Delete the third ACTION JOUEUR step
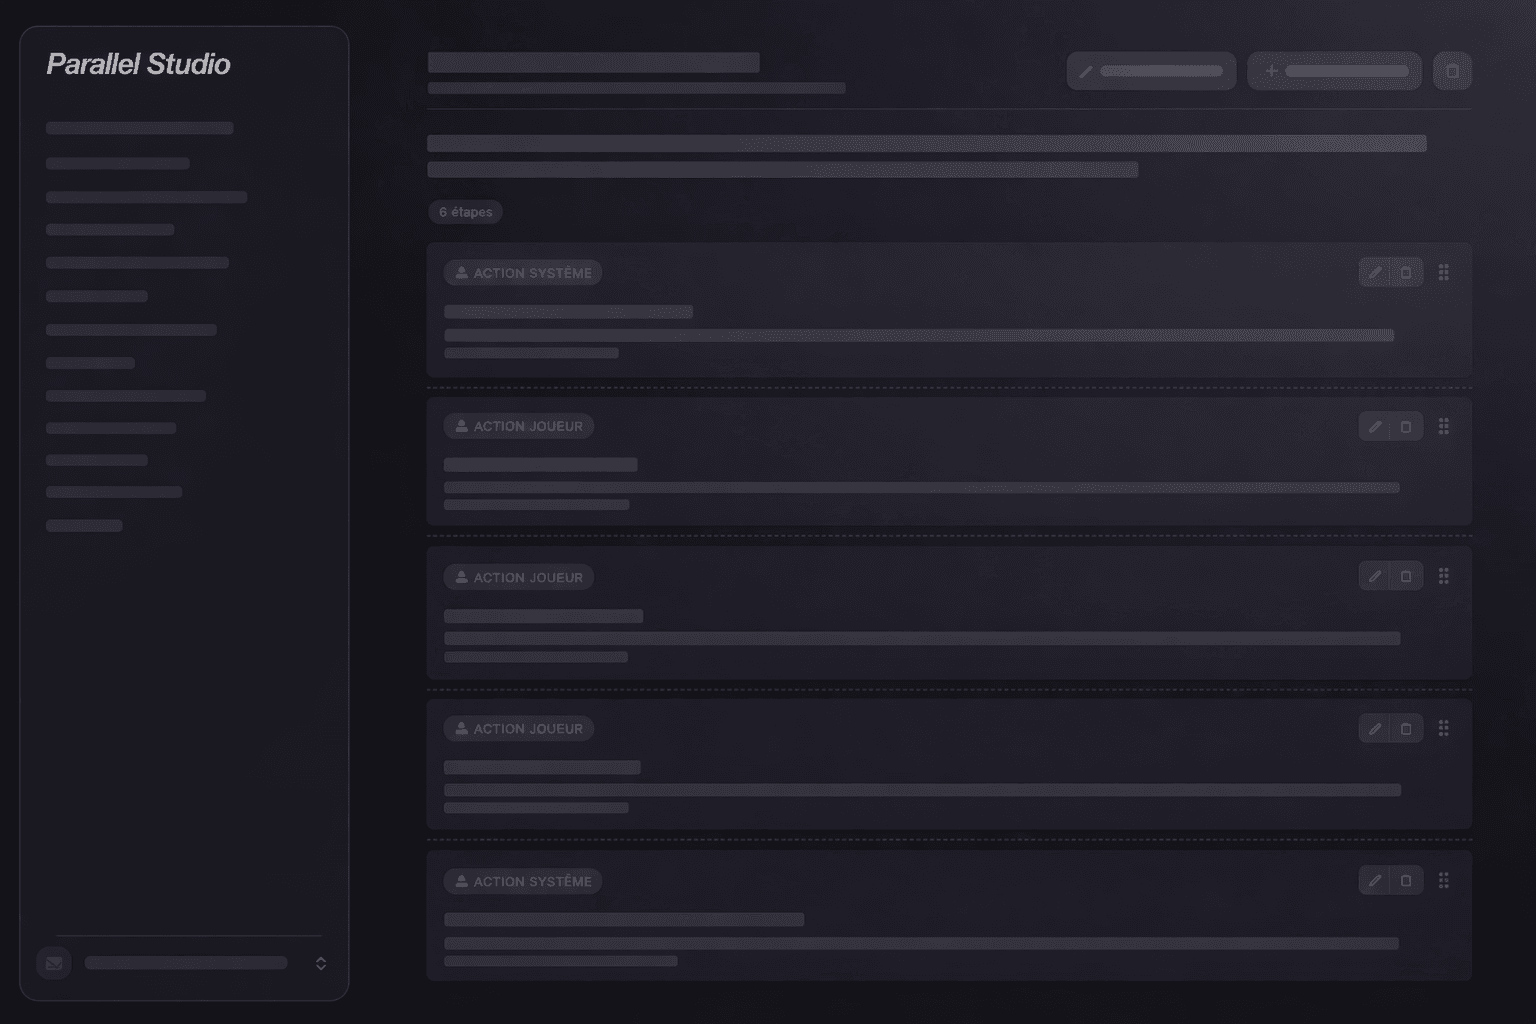1536x1024 pixels. point(1406,729)
